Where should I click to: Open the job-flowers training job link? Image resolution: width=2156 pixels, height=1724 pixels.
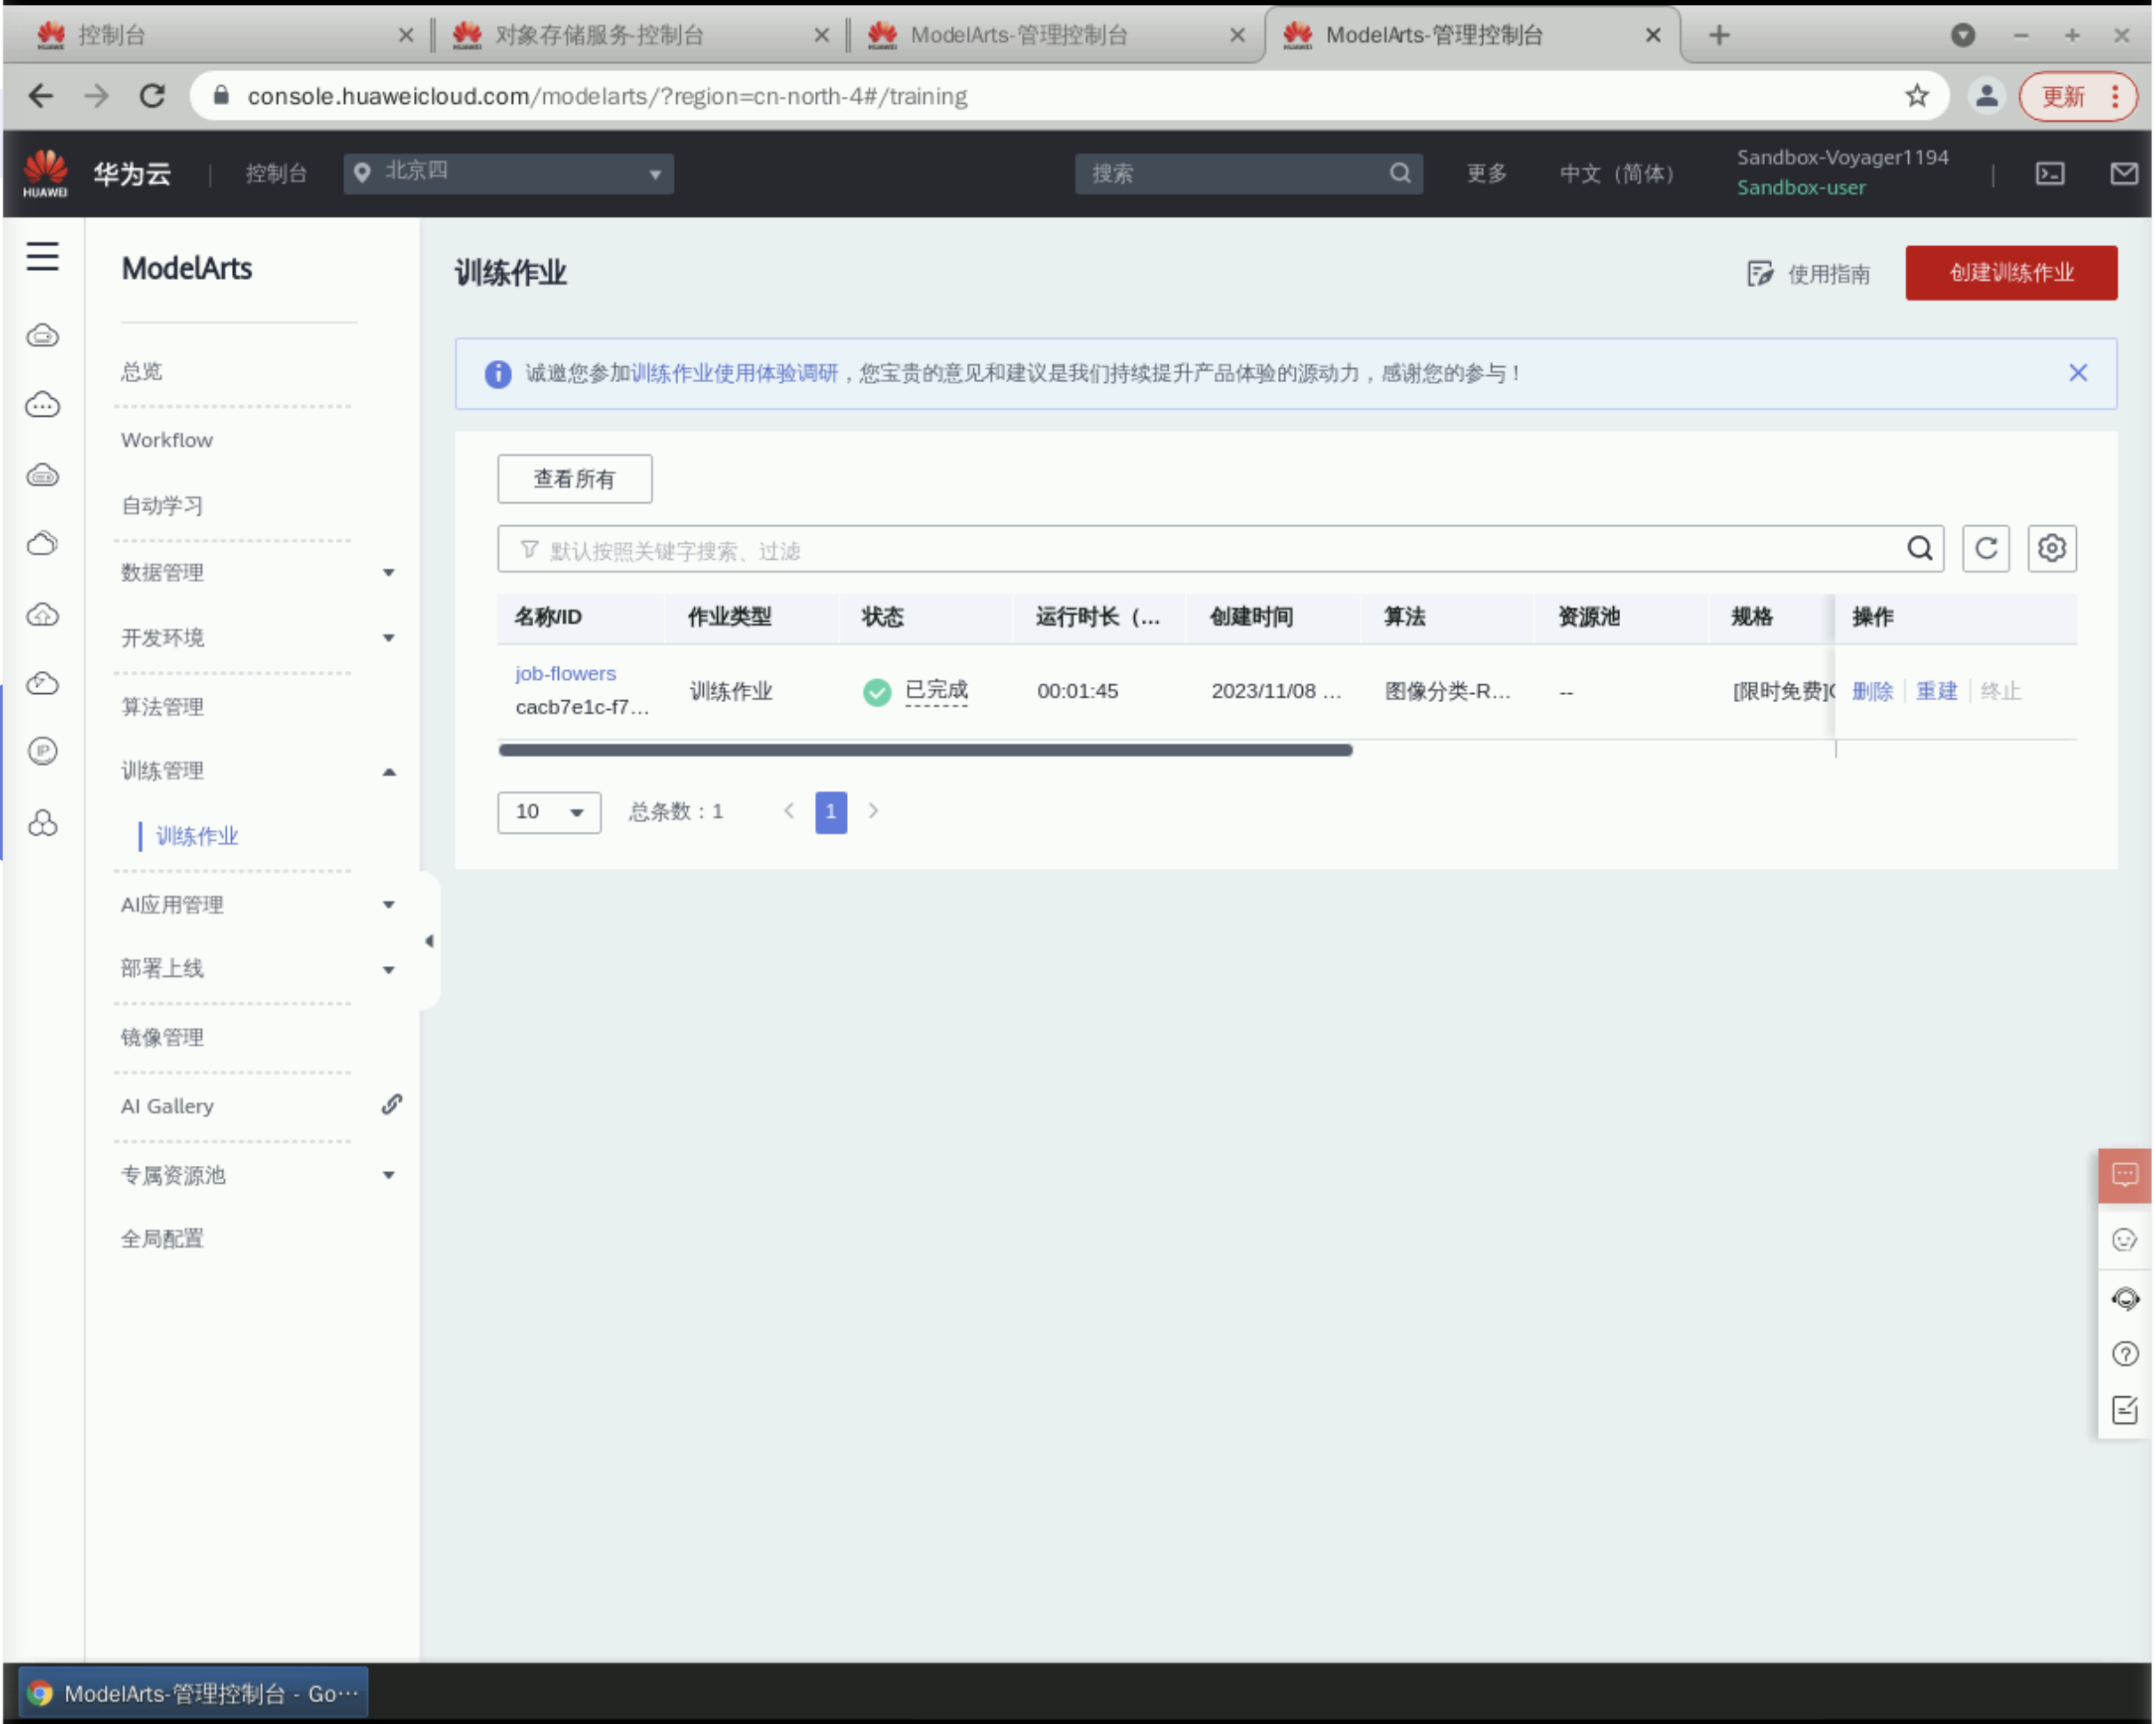[x=565, y=674]
